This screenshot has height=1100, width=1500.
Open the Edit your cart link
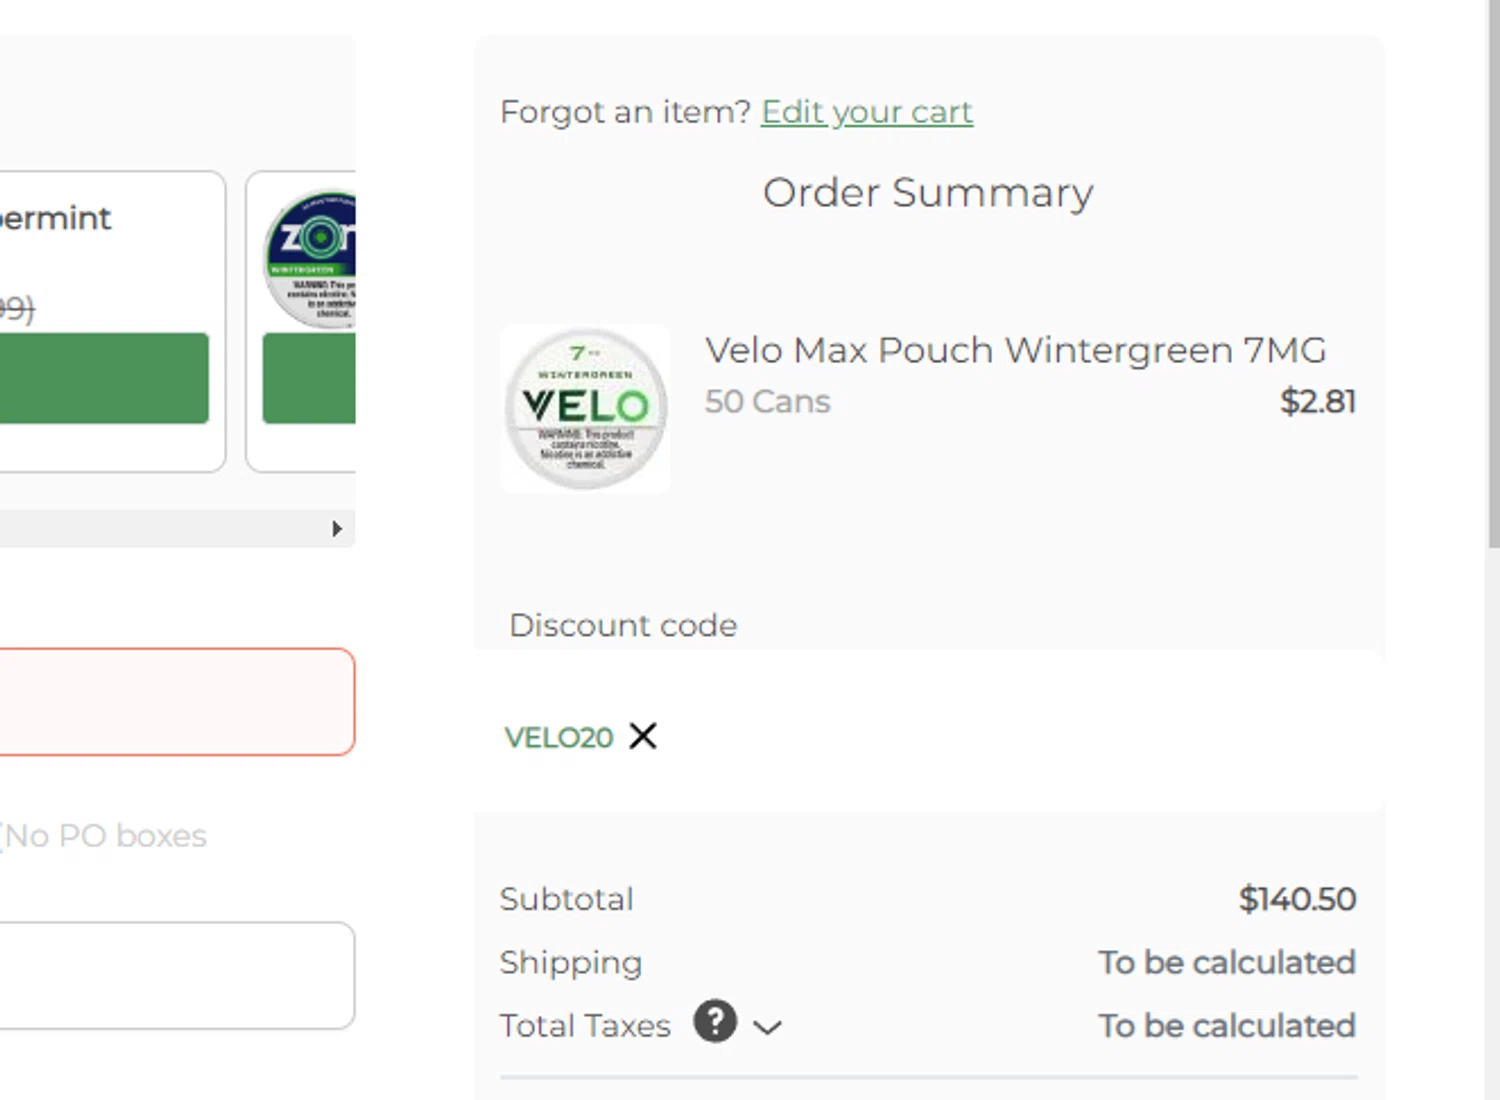pyautogui.click(x=866, y=112)
